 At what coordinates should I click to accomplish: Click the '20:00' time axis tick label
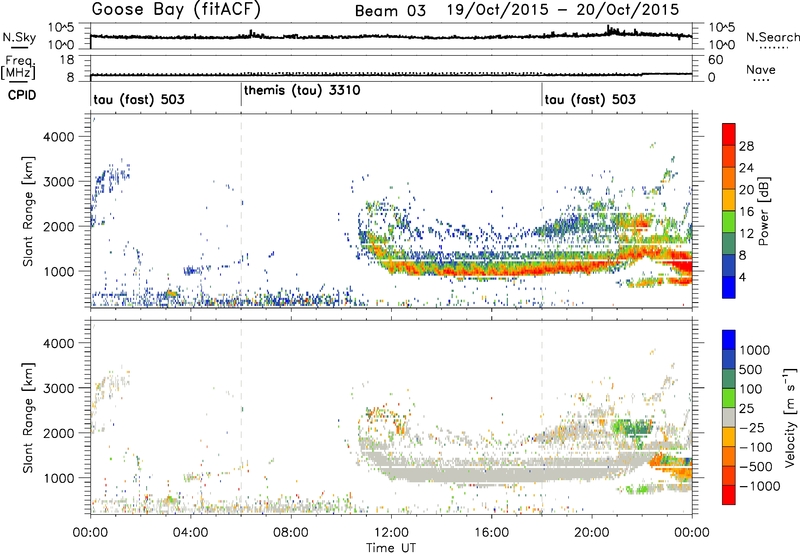pos(591,533)
